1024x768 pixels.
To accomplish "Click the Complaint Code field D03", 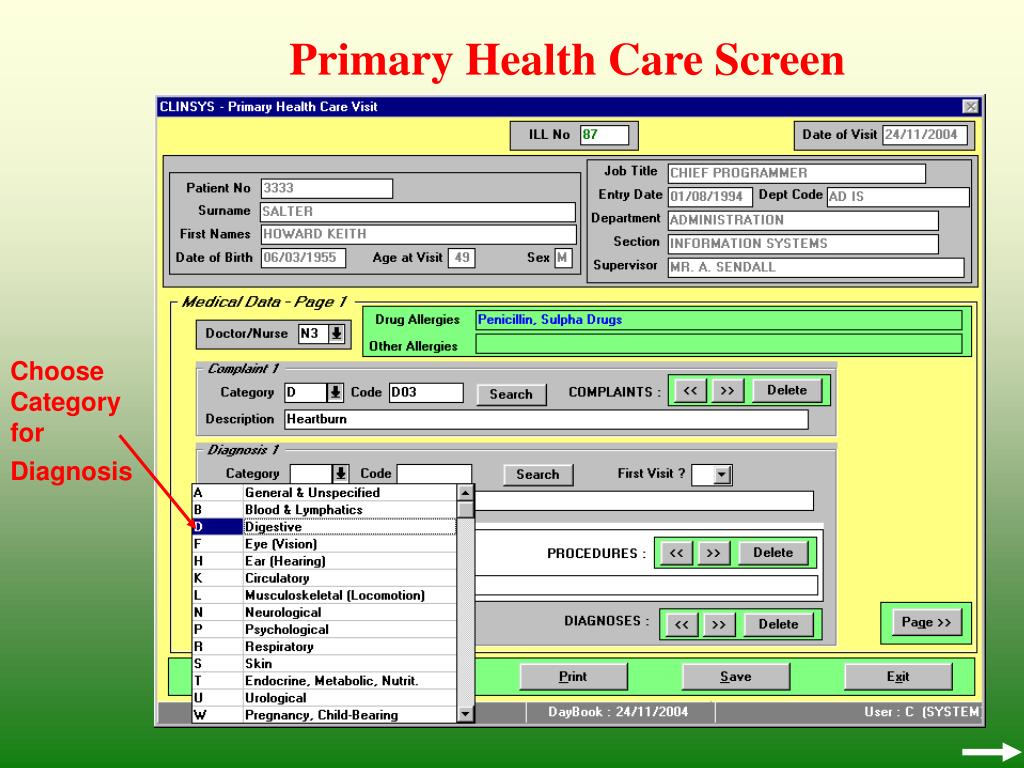I will click(x=426, y=392).
